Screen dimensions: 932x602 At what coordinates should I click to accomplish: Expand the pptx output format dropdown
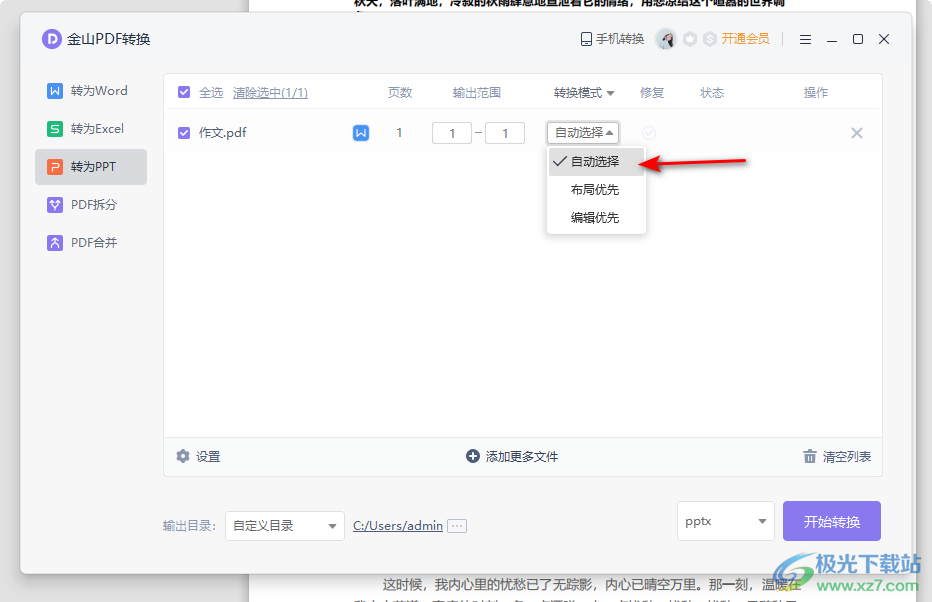coord(725,521)
